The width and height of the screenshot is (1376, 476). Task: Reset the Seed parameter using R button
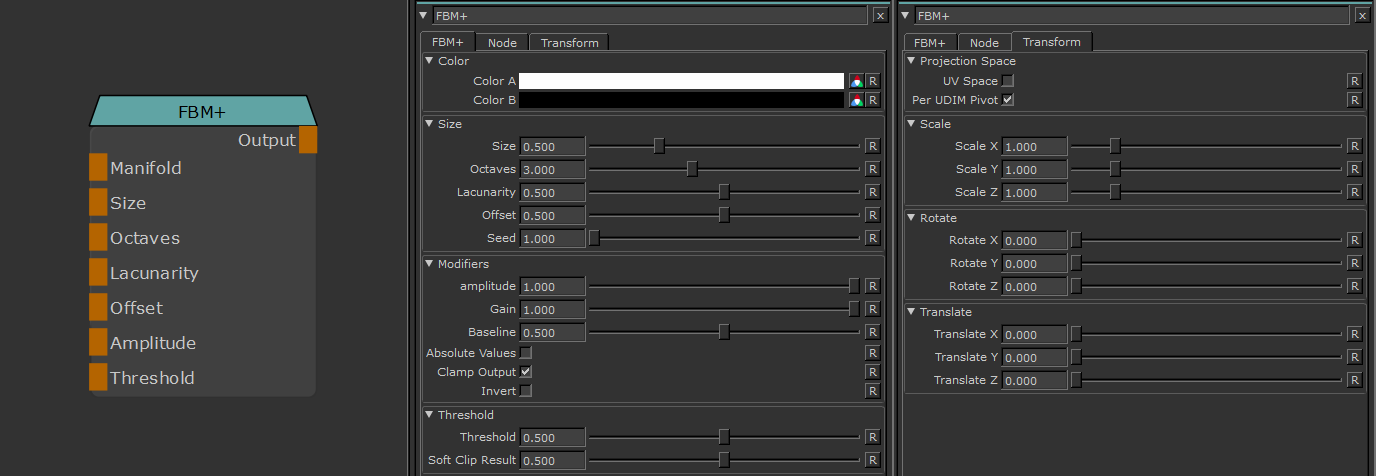click(872, 238)
